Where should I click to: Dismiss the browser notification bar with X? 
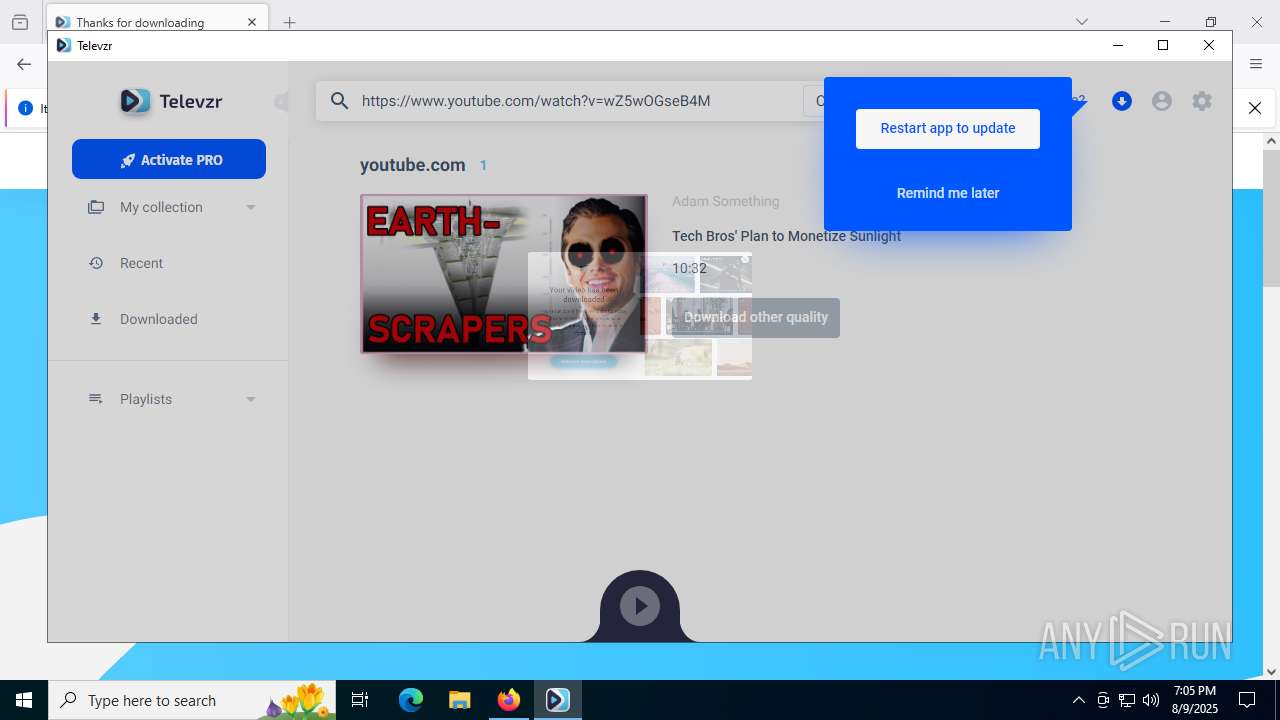(1255, 108)
